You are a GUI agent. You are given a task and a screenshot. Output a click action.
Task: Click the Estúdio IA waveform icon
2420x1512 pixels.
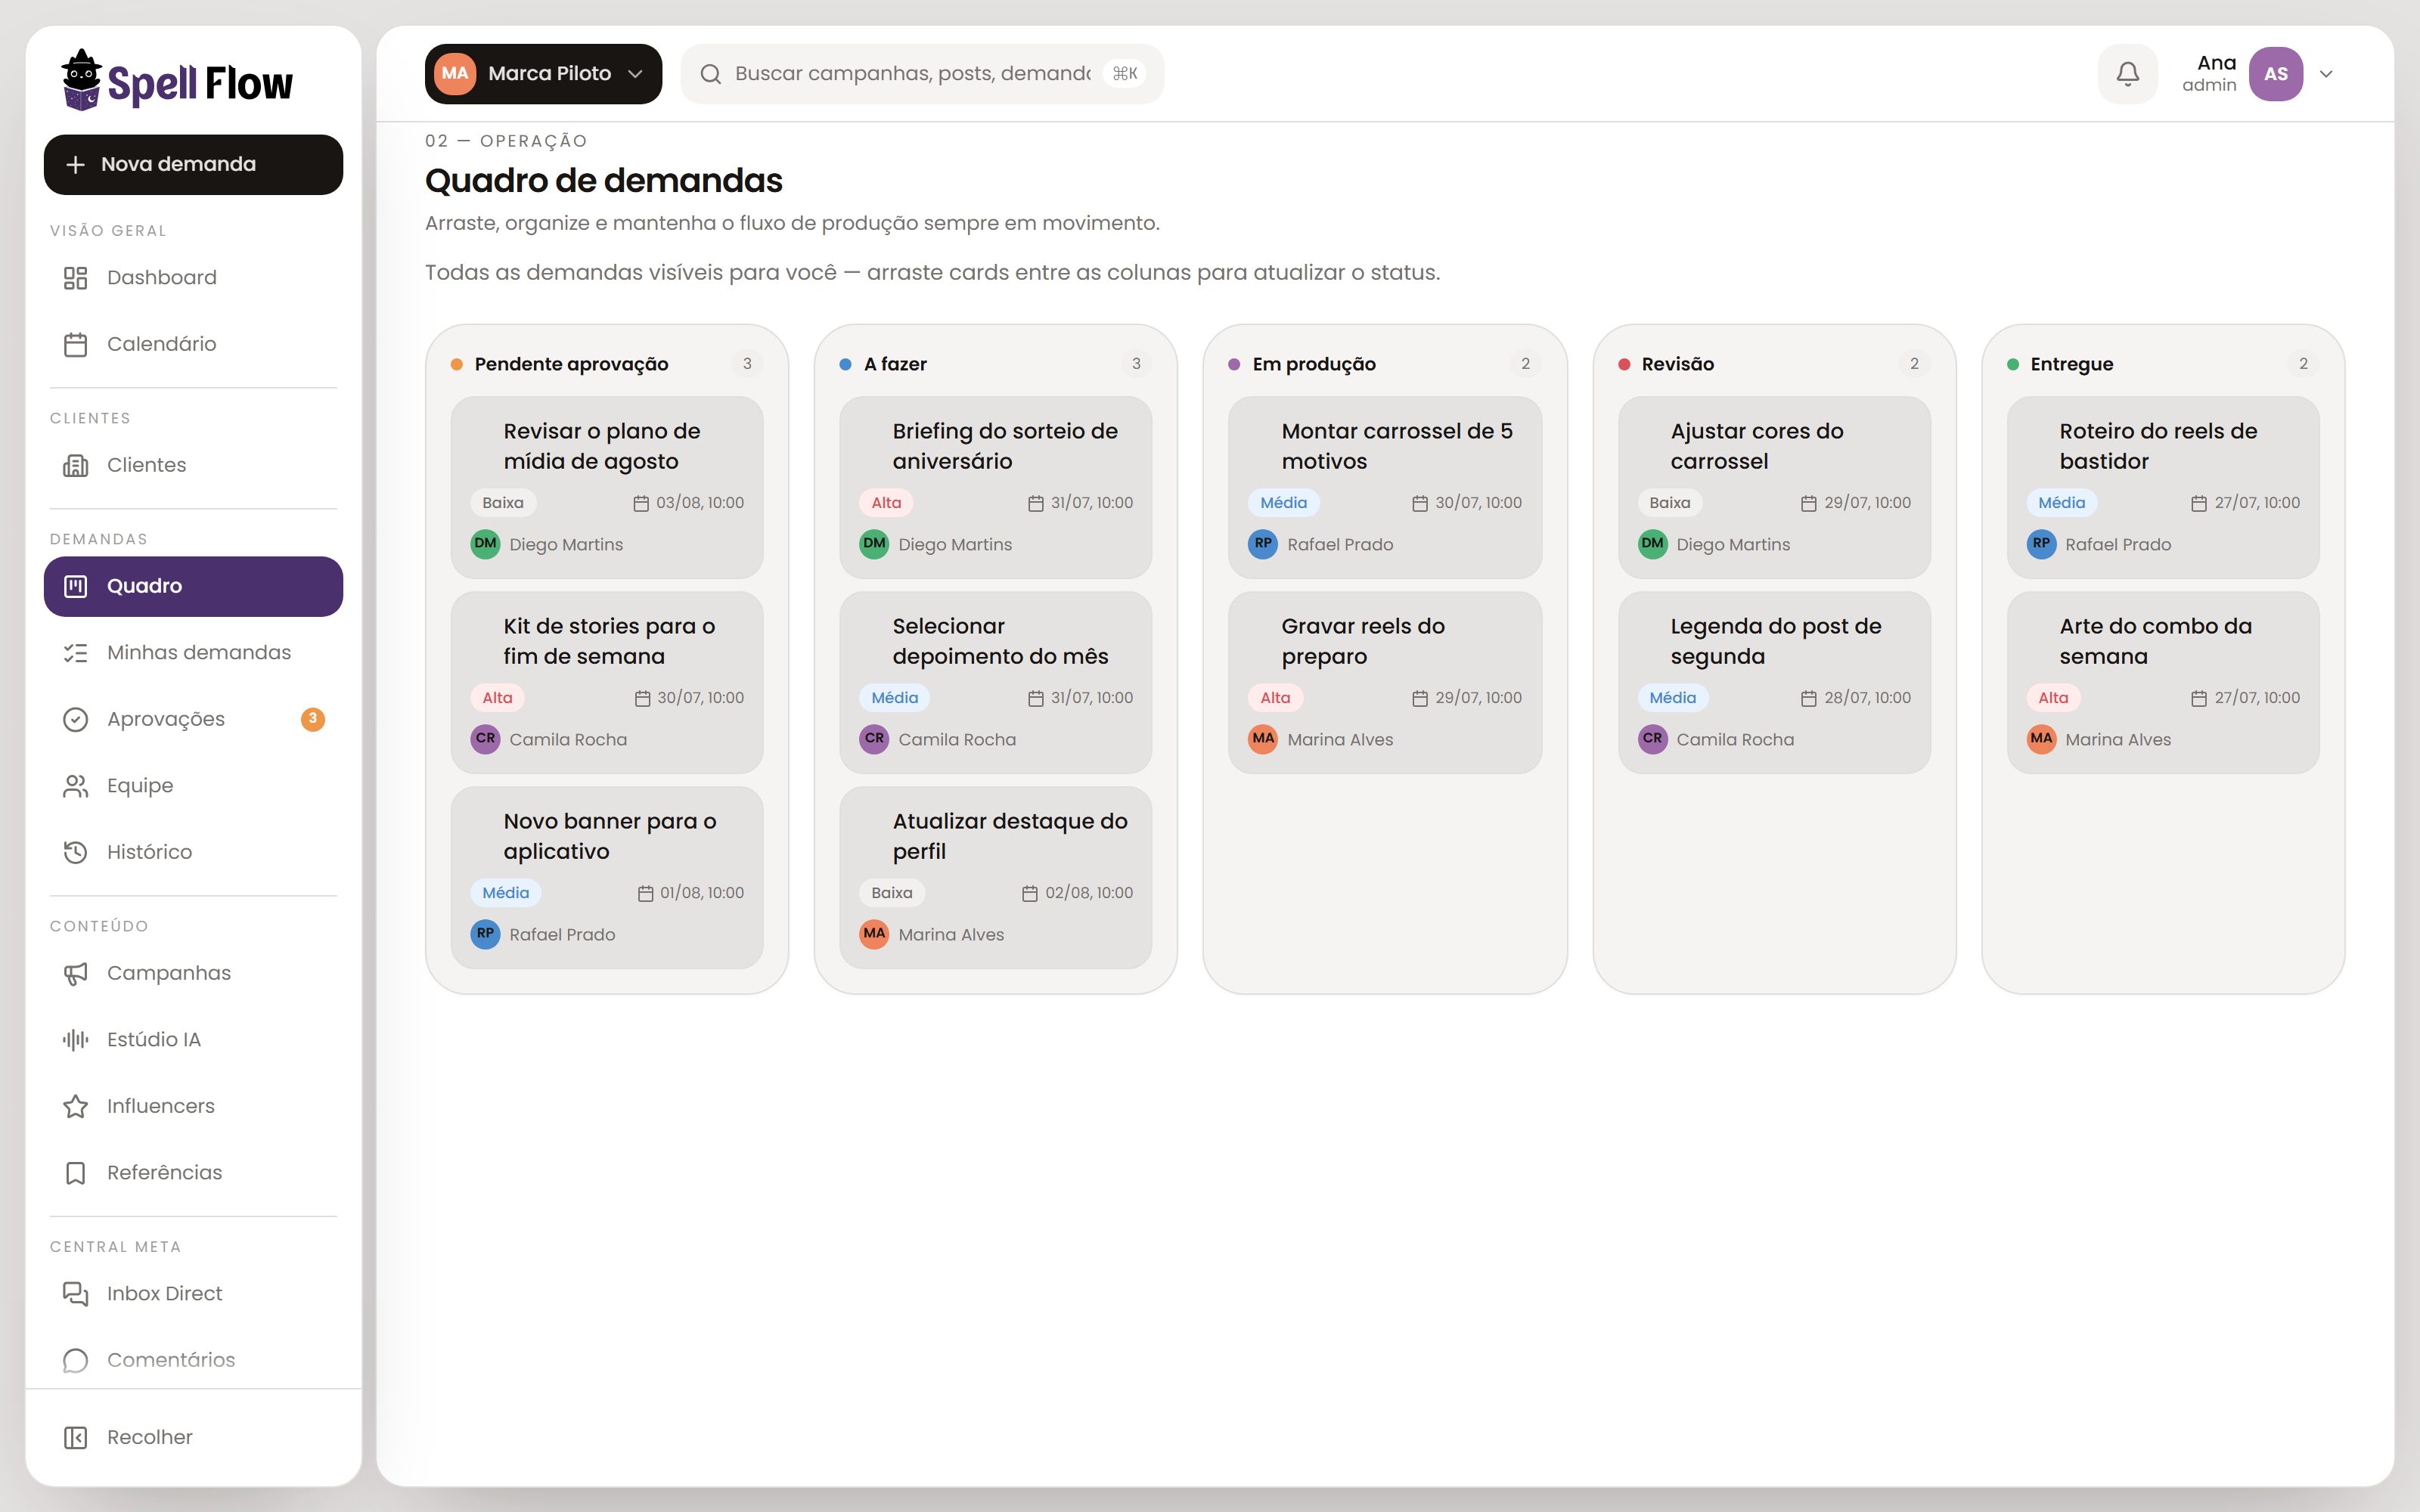(76, 1040)
